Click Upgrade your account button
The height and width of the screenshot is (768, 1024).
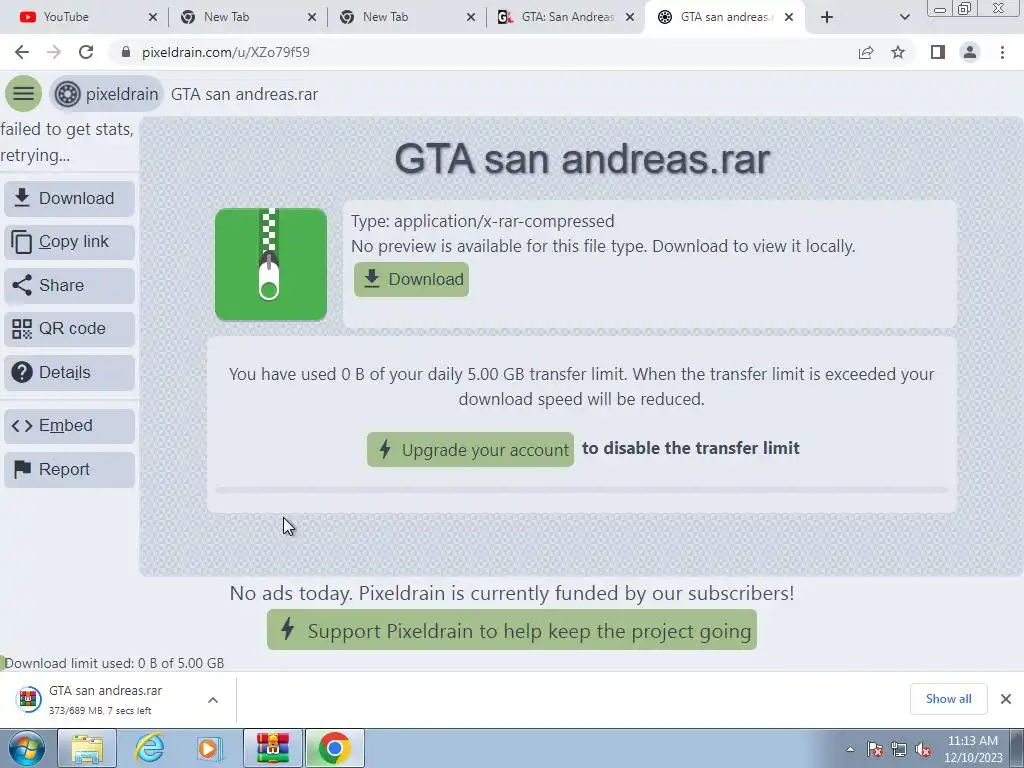(470, 449)
